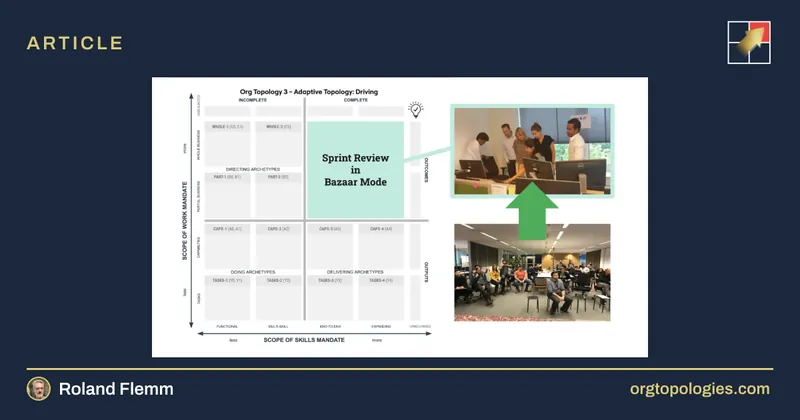Viewport: 800px width, 420px height.
Task: Select the TASKS-4 grid cell
Action: pos(381,298)
